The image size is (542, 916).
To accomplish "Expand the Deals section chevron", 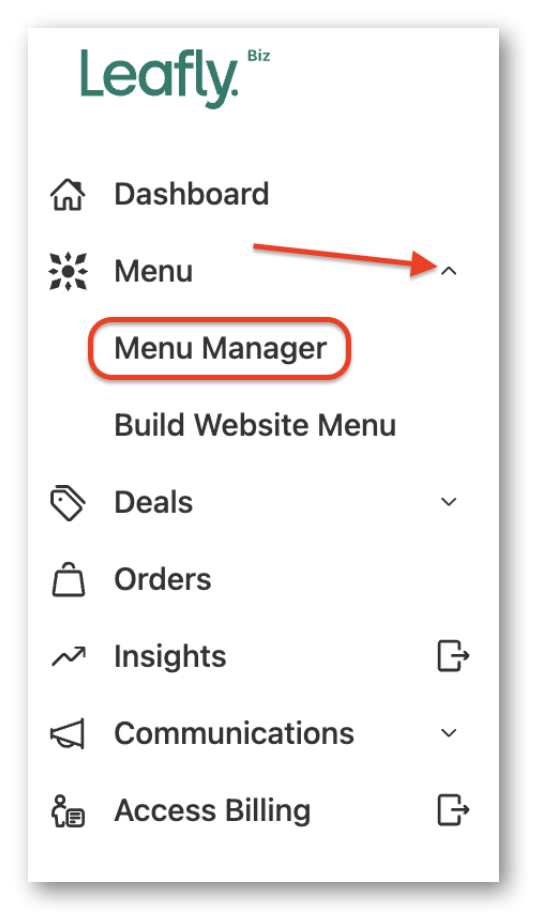I will pos(449,502).
